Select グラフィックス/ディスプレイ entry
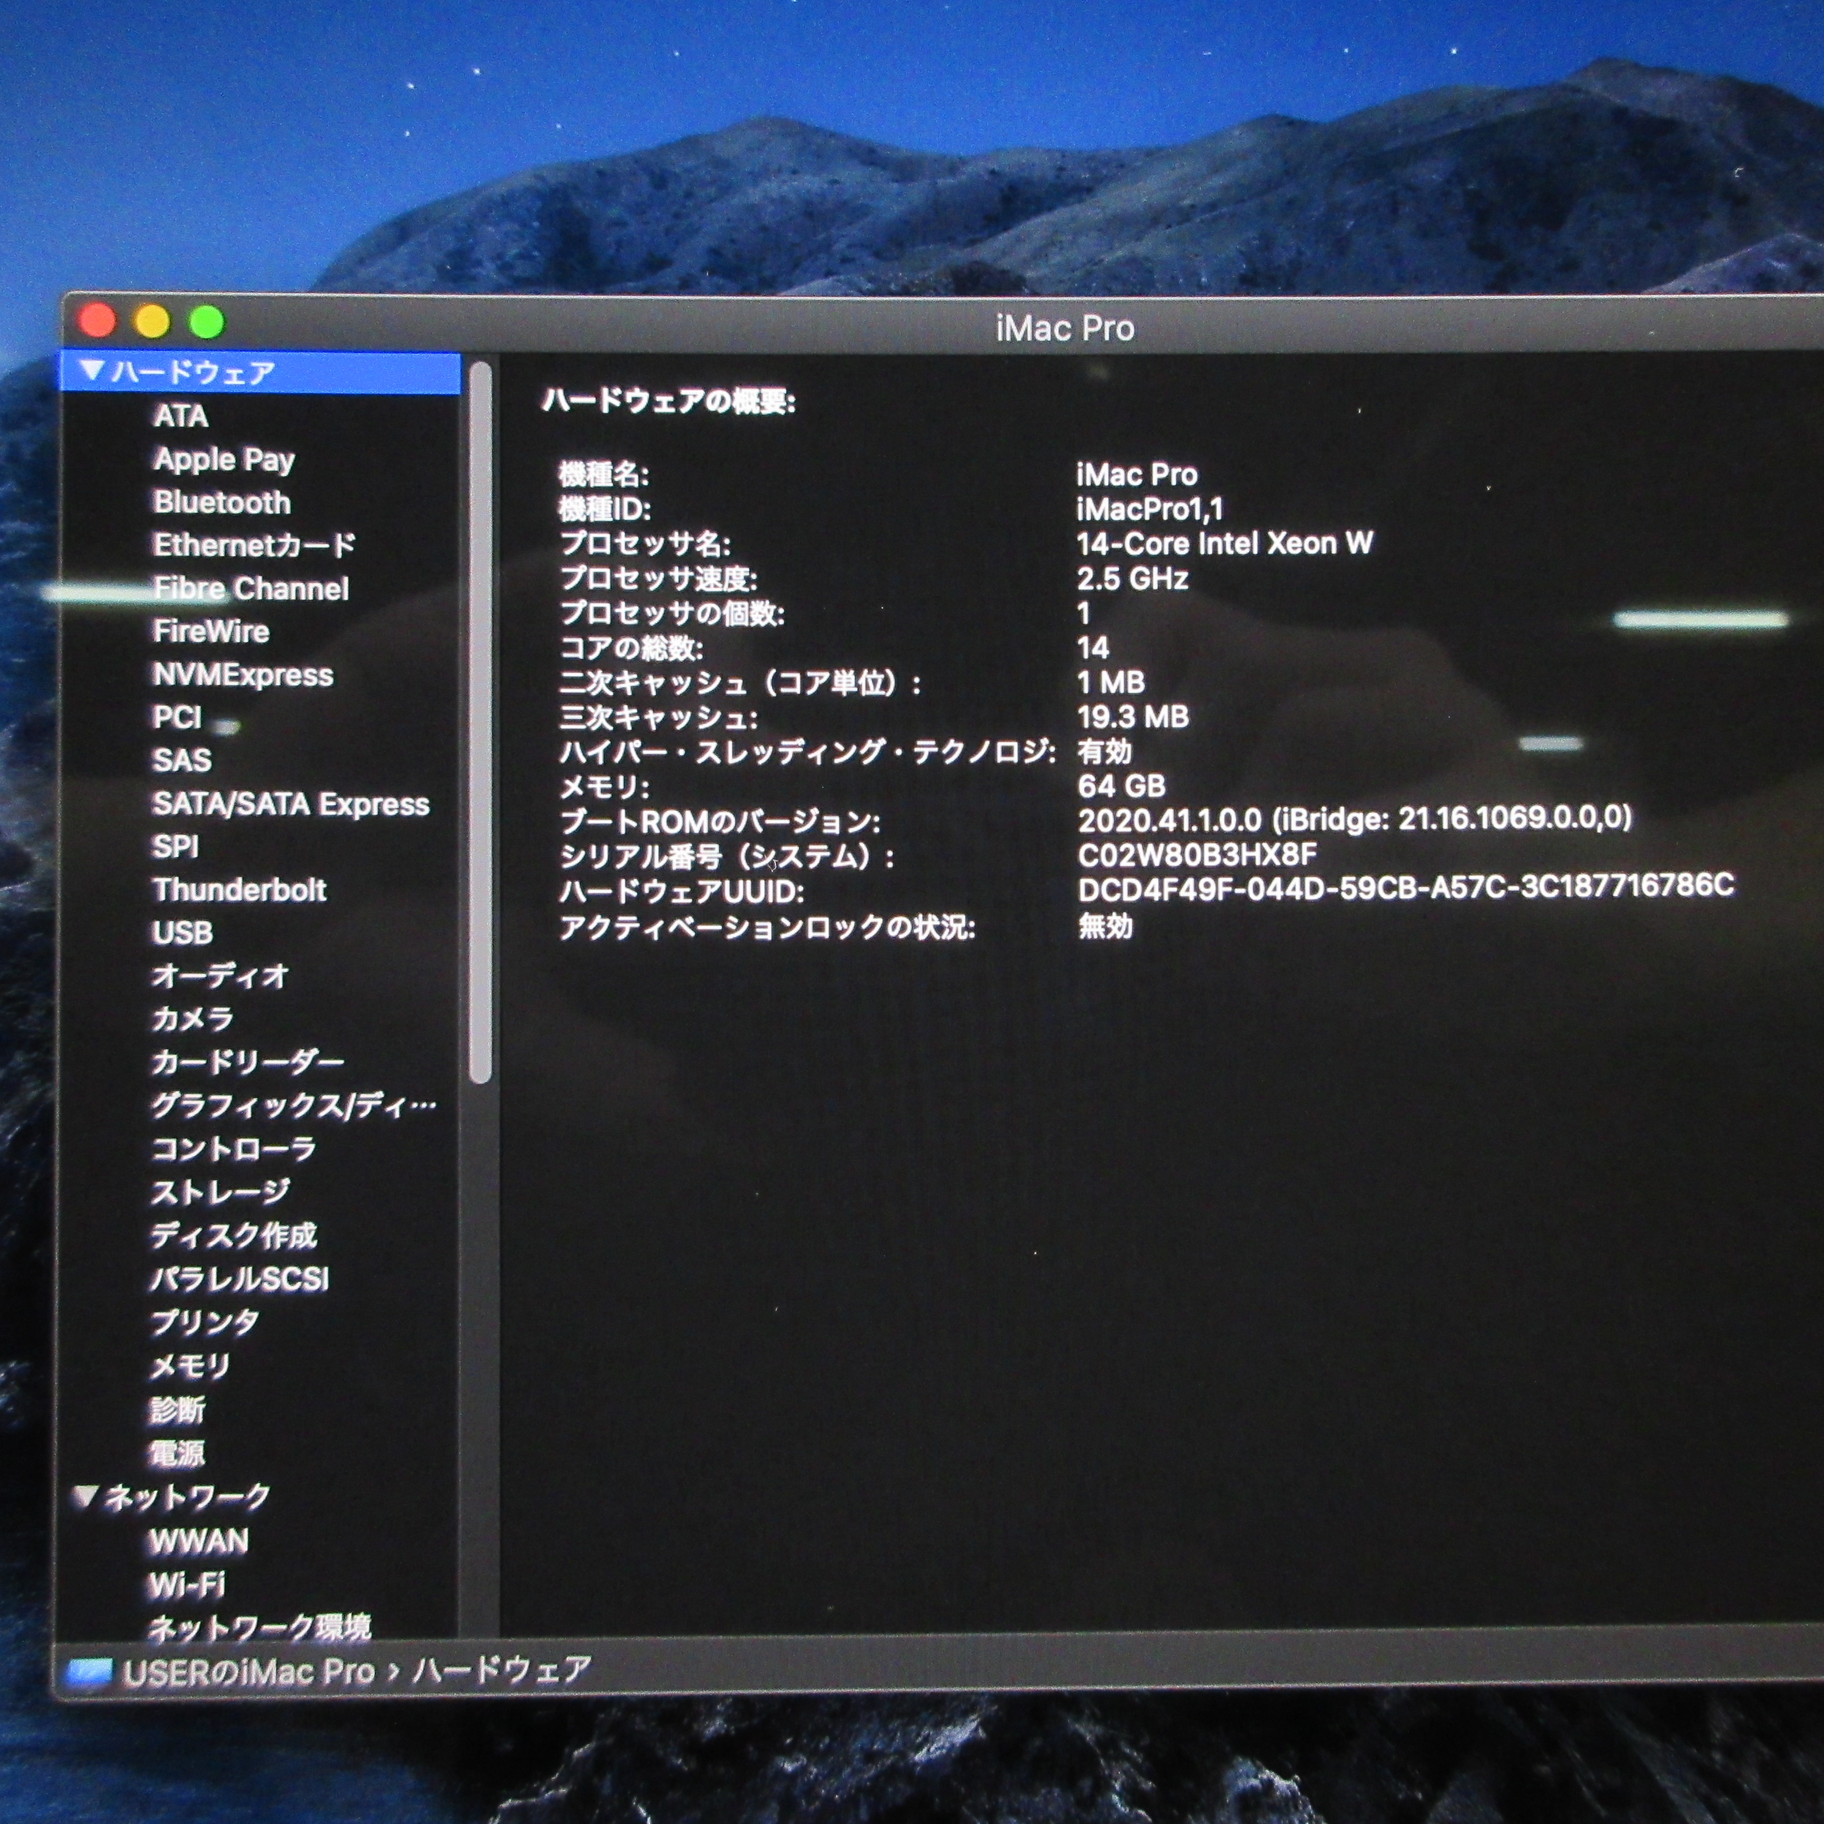 293,1105
